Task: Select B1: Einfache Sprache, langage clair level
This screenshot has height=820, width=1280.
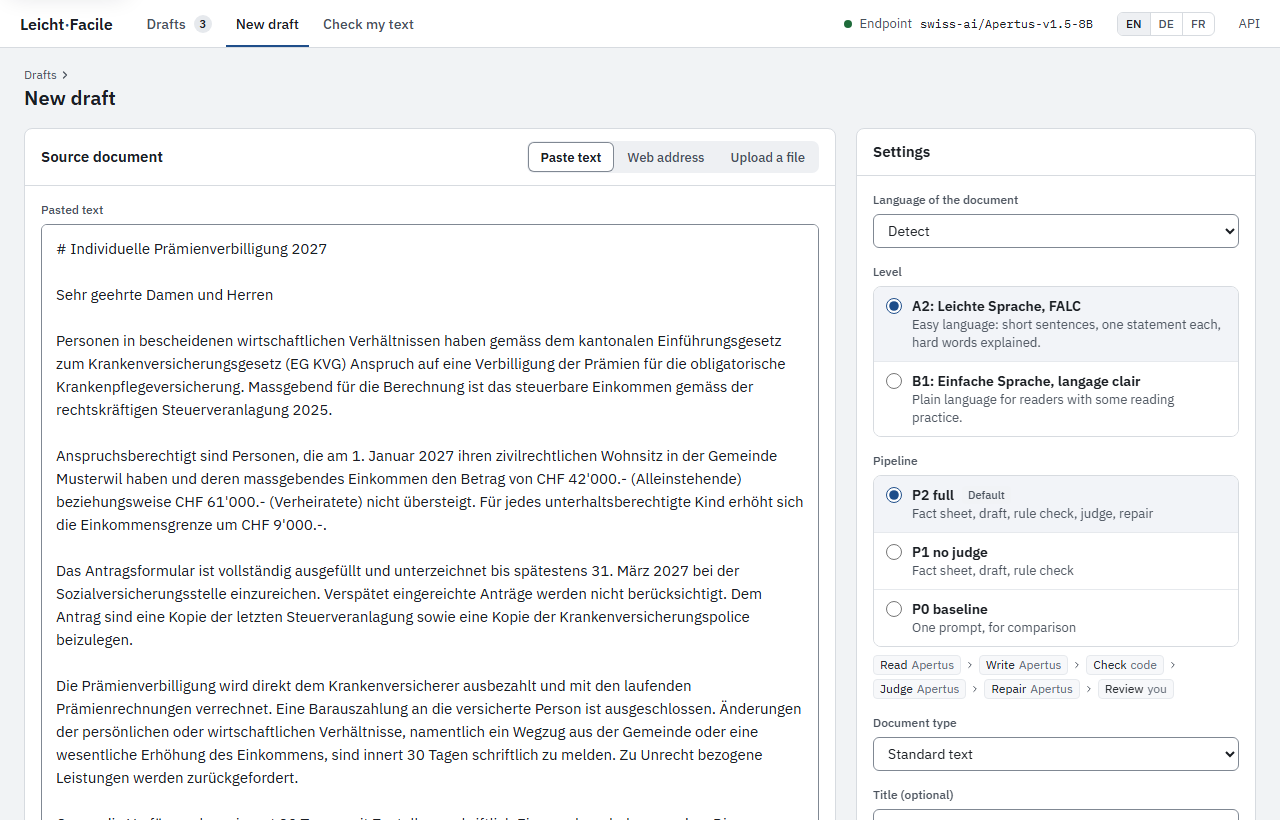Action: coord(1056,399)
